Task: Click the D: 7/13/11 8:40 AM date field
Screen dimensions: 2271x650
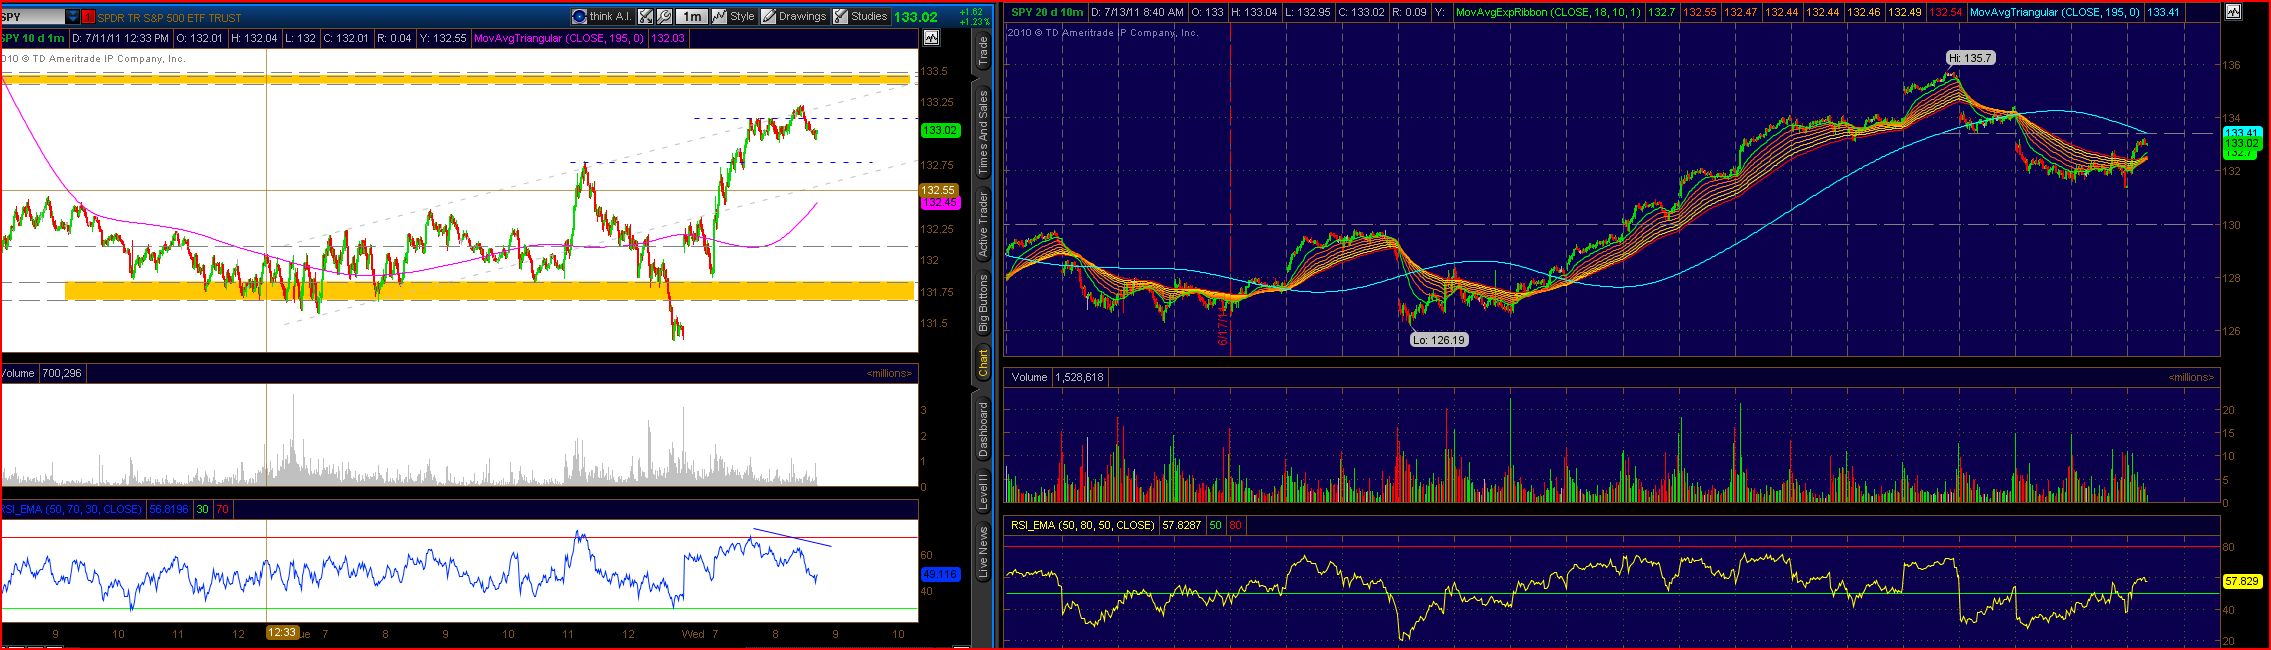Action: point(1137,12)
